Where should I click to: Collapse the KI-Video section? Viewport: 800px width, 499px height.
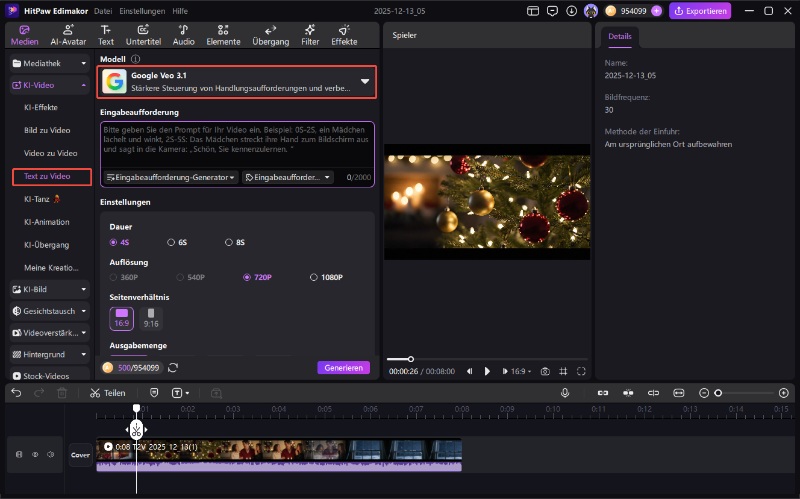point(49,85)
